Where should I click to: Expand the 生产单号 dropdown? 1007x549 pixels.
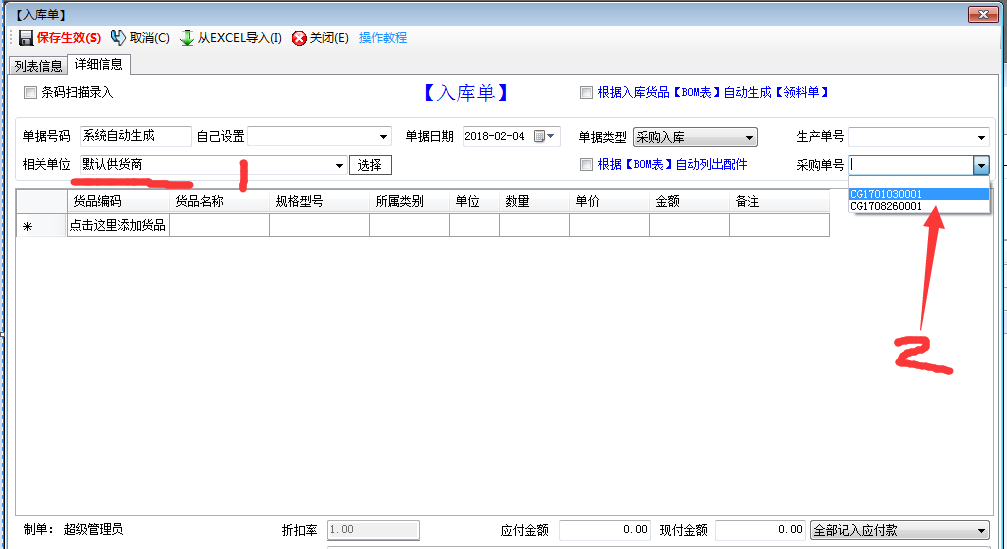981,137
